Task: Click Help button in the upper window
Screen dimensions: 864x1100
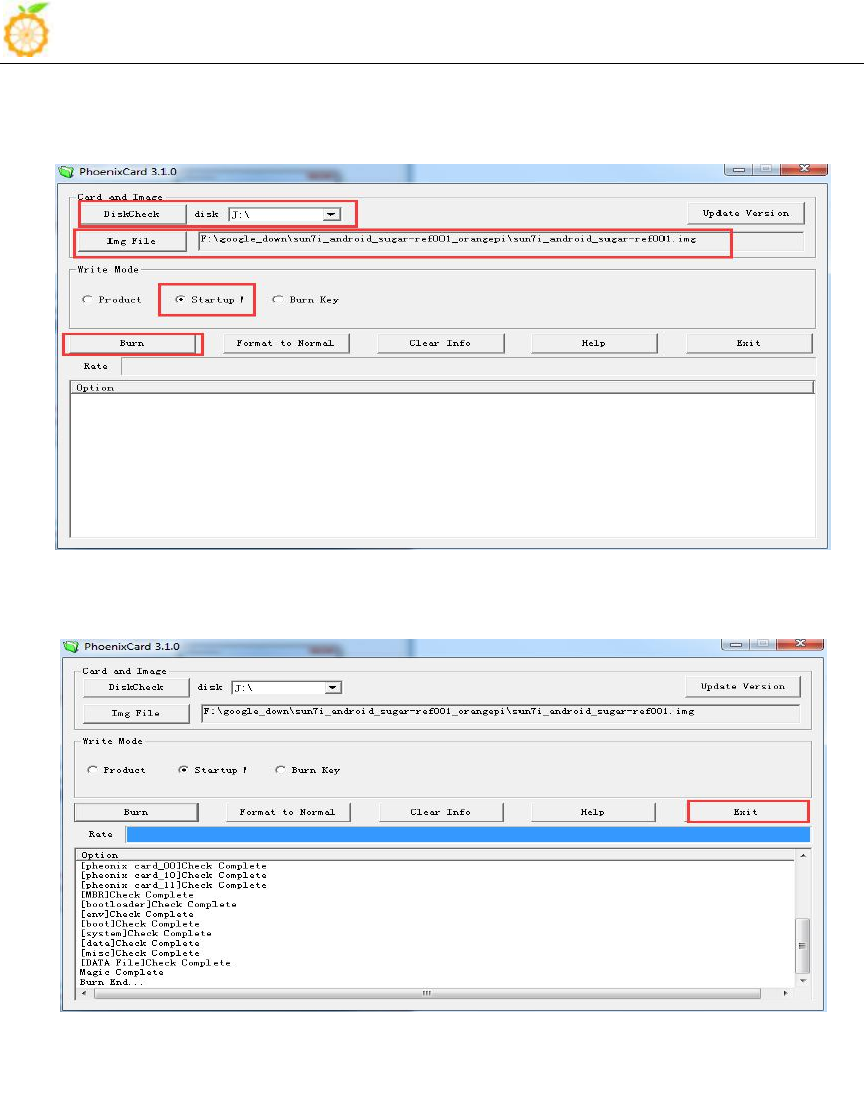Action: [593, 343]
